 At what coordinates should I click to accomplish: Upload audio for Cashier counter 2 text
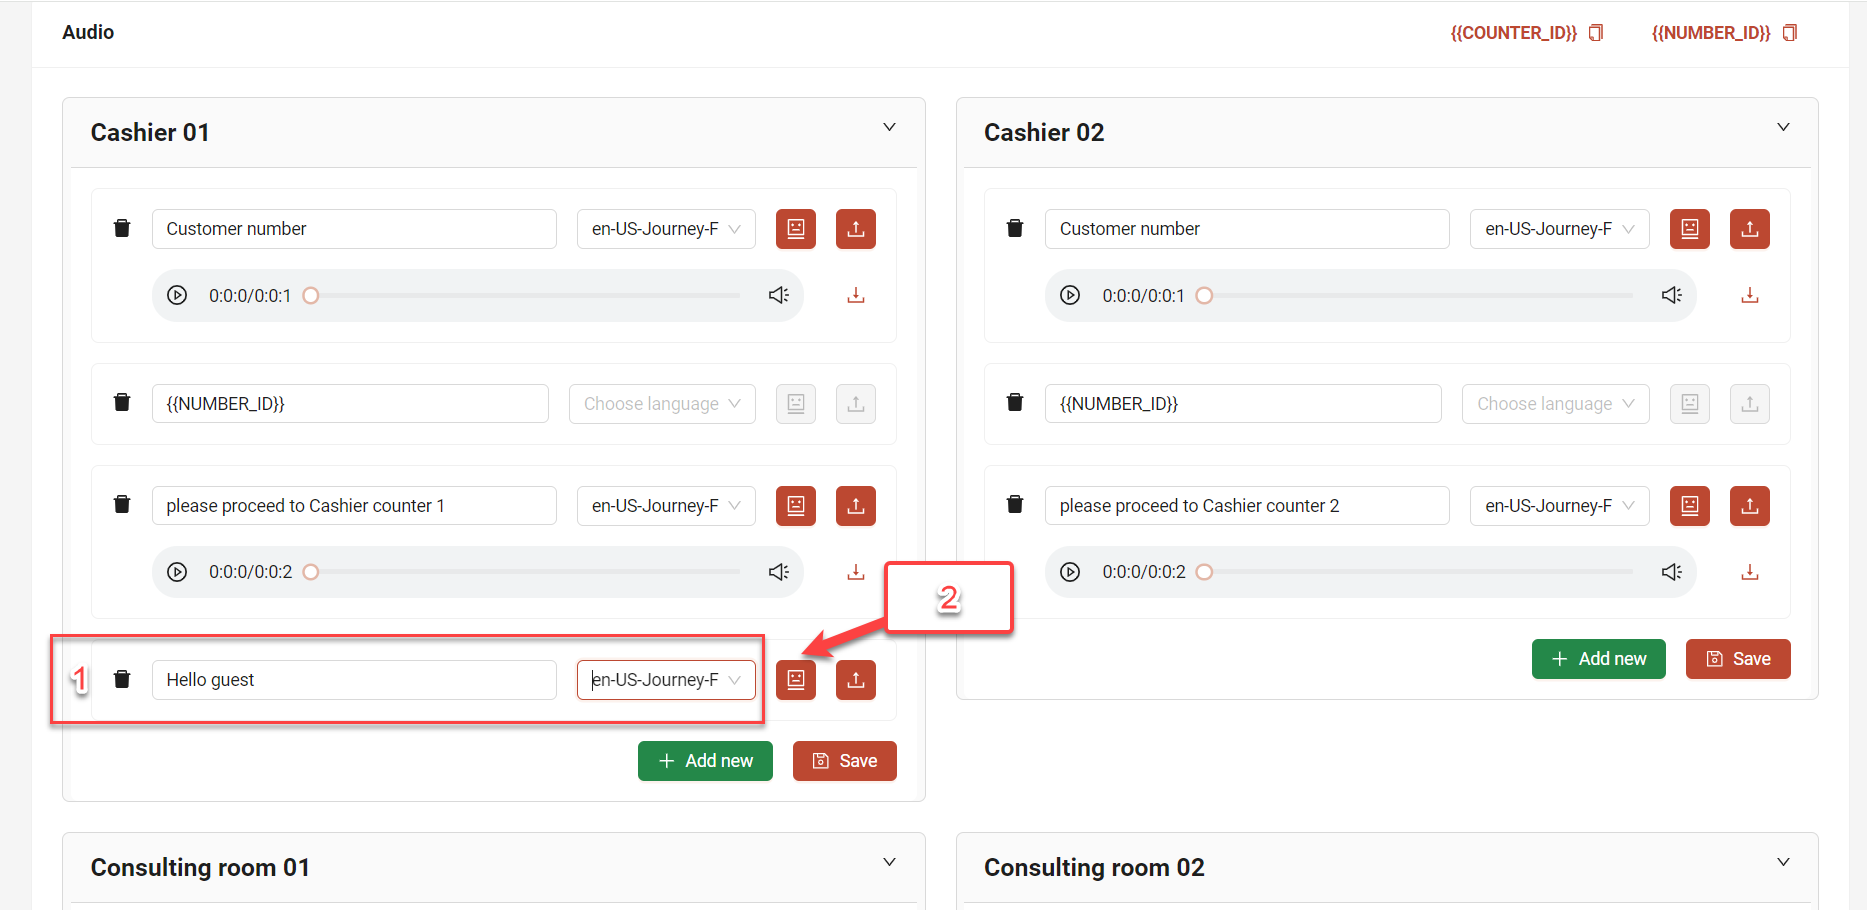click(1750, 506)
